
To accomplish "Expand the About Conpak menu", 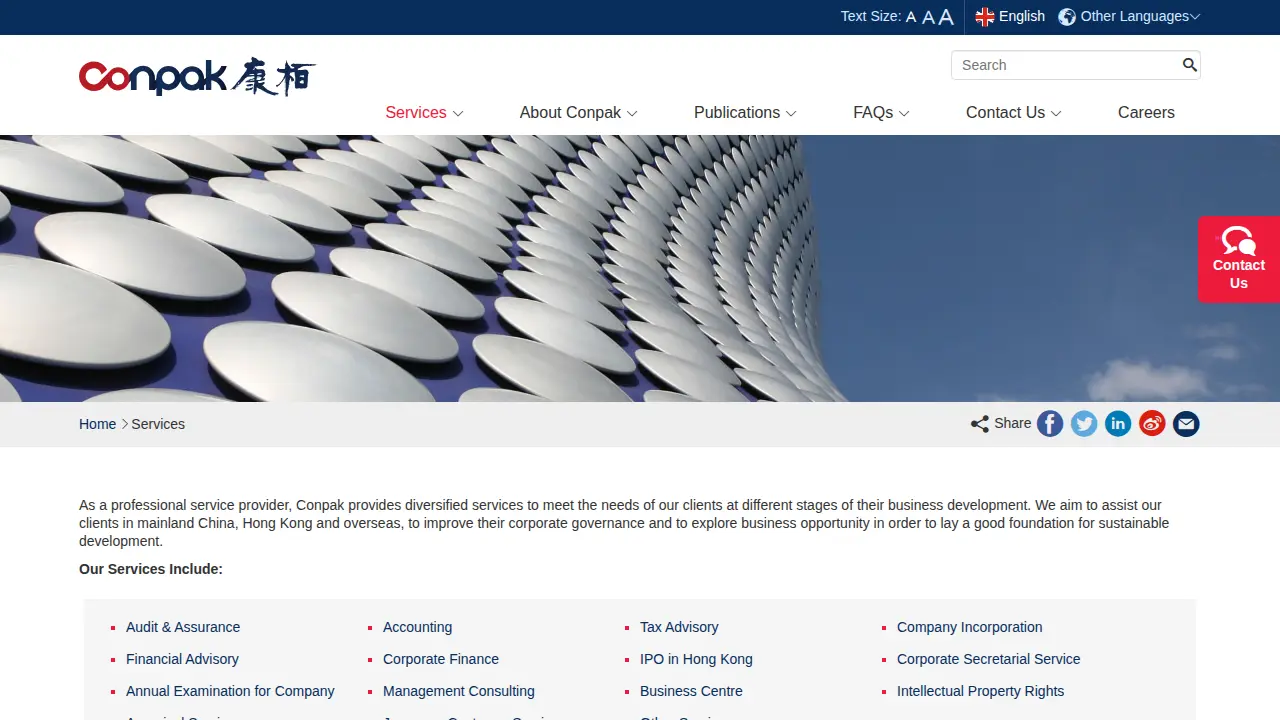I will [578, 113].
